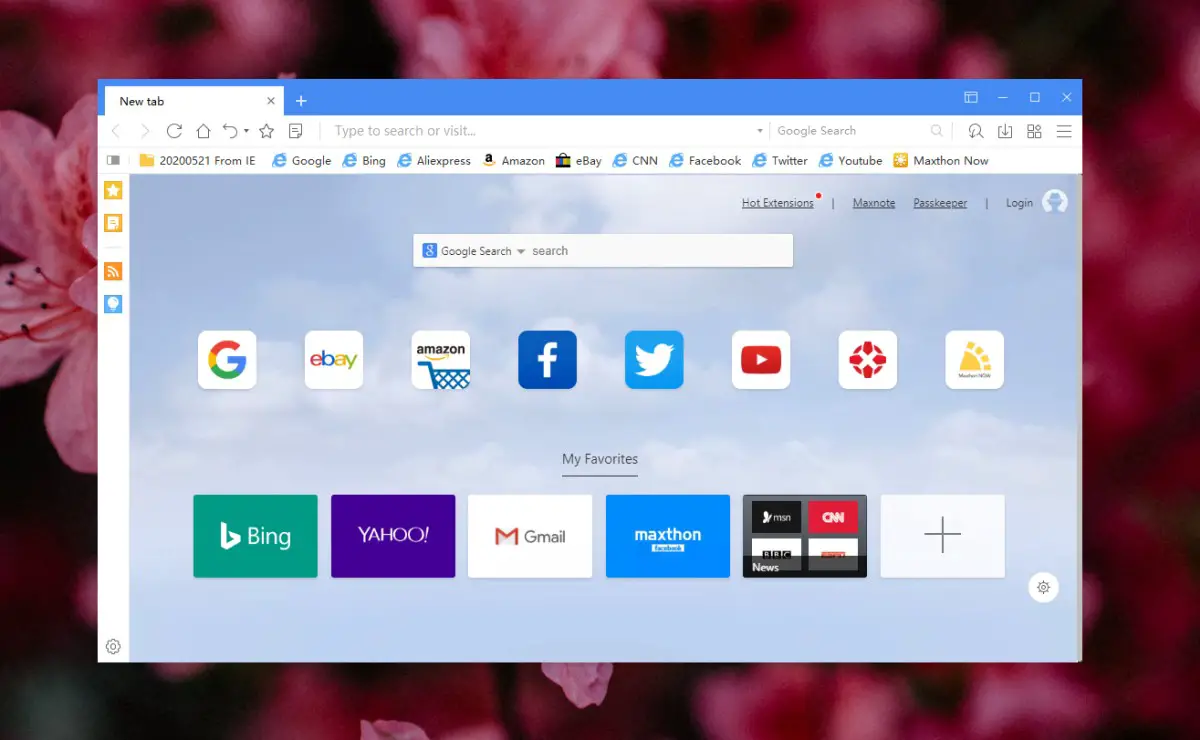The width and height of the screenshot is (1200, 740).
Task: Open the Twitter quick access tile
Action: (x=654, y=360)
